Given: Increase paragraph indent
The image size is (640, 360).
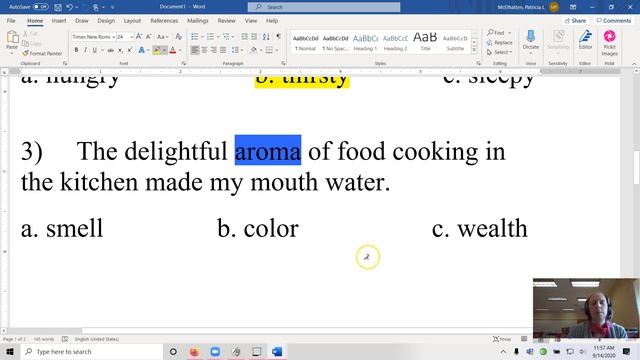Looking at the screenshot, I should (254, 37).
